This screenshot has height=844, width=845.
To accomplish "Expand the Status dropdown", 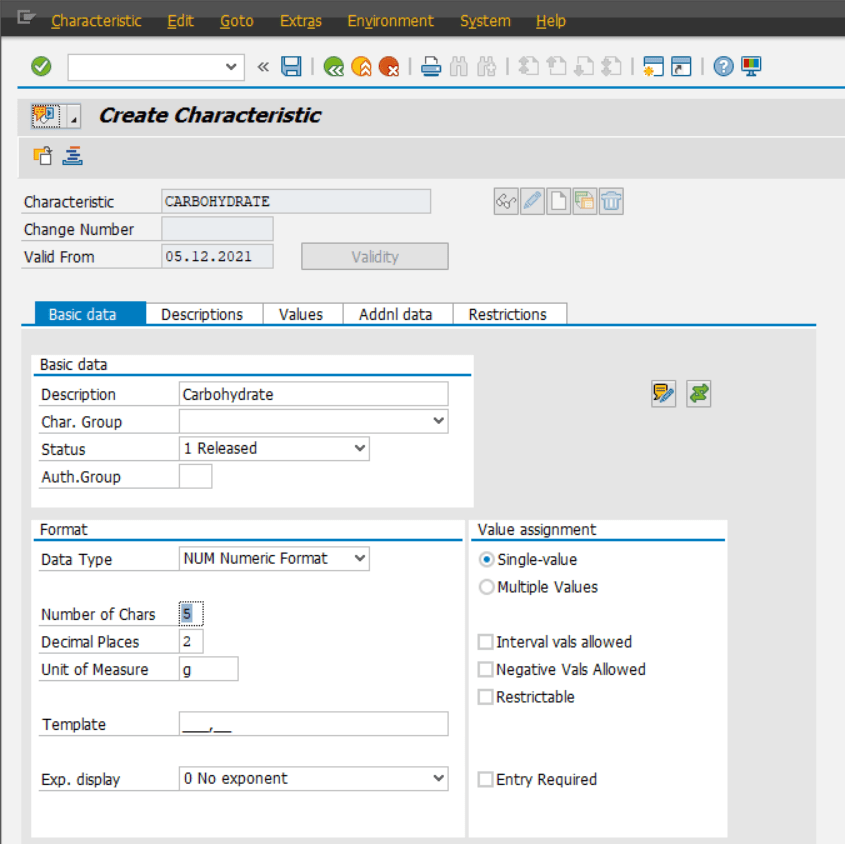I will pos(360,448).
